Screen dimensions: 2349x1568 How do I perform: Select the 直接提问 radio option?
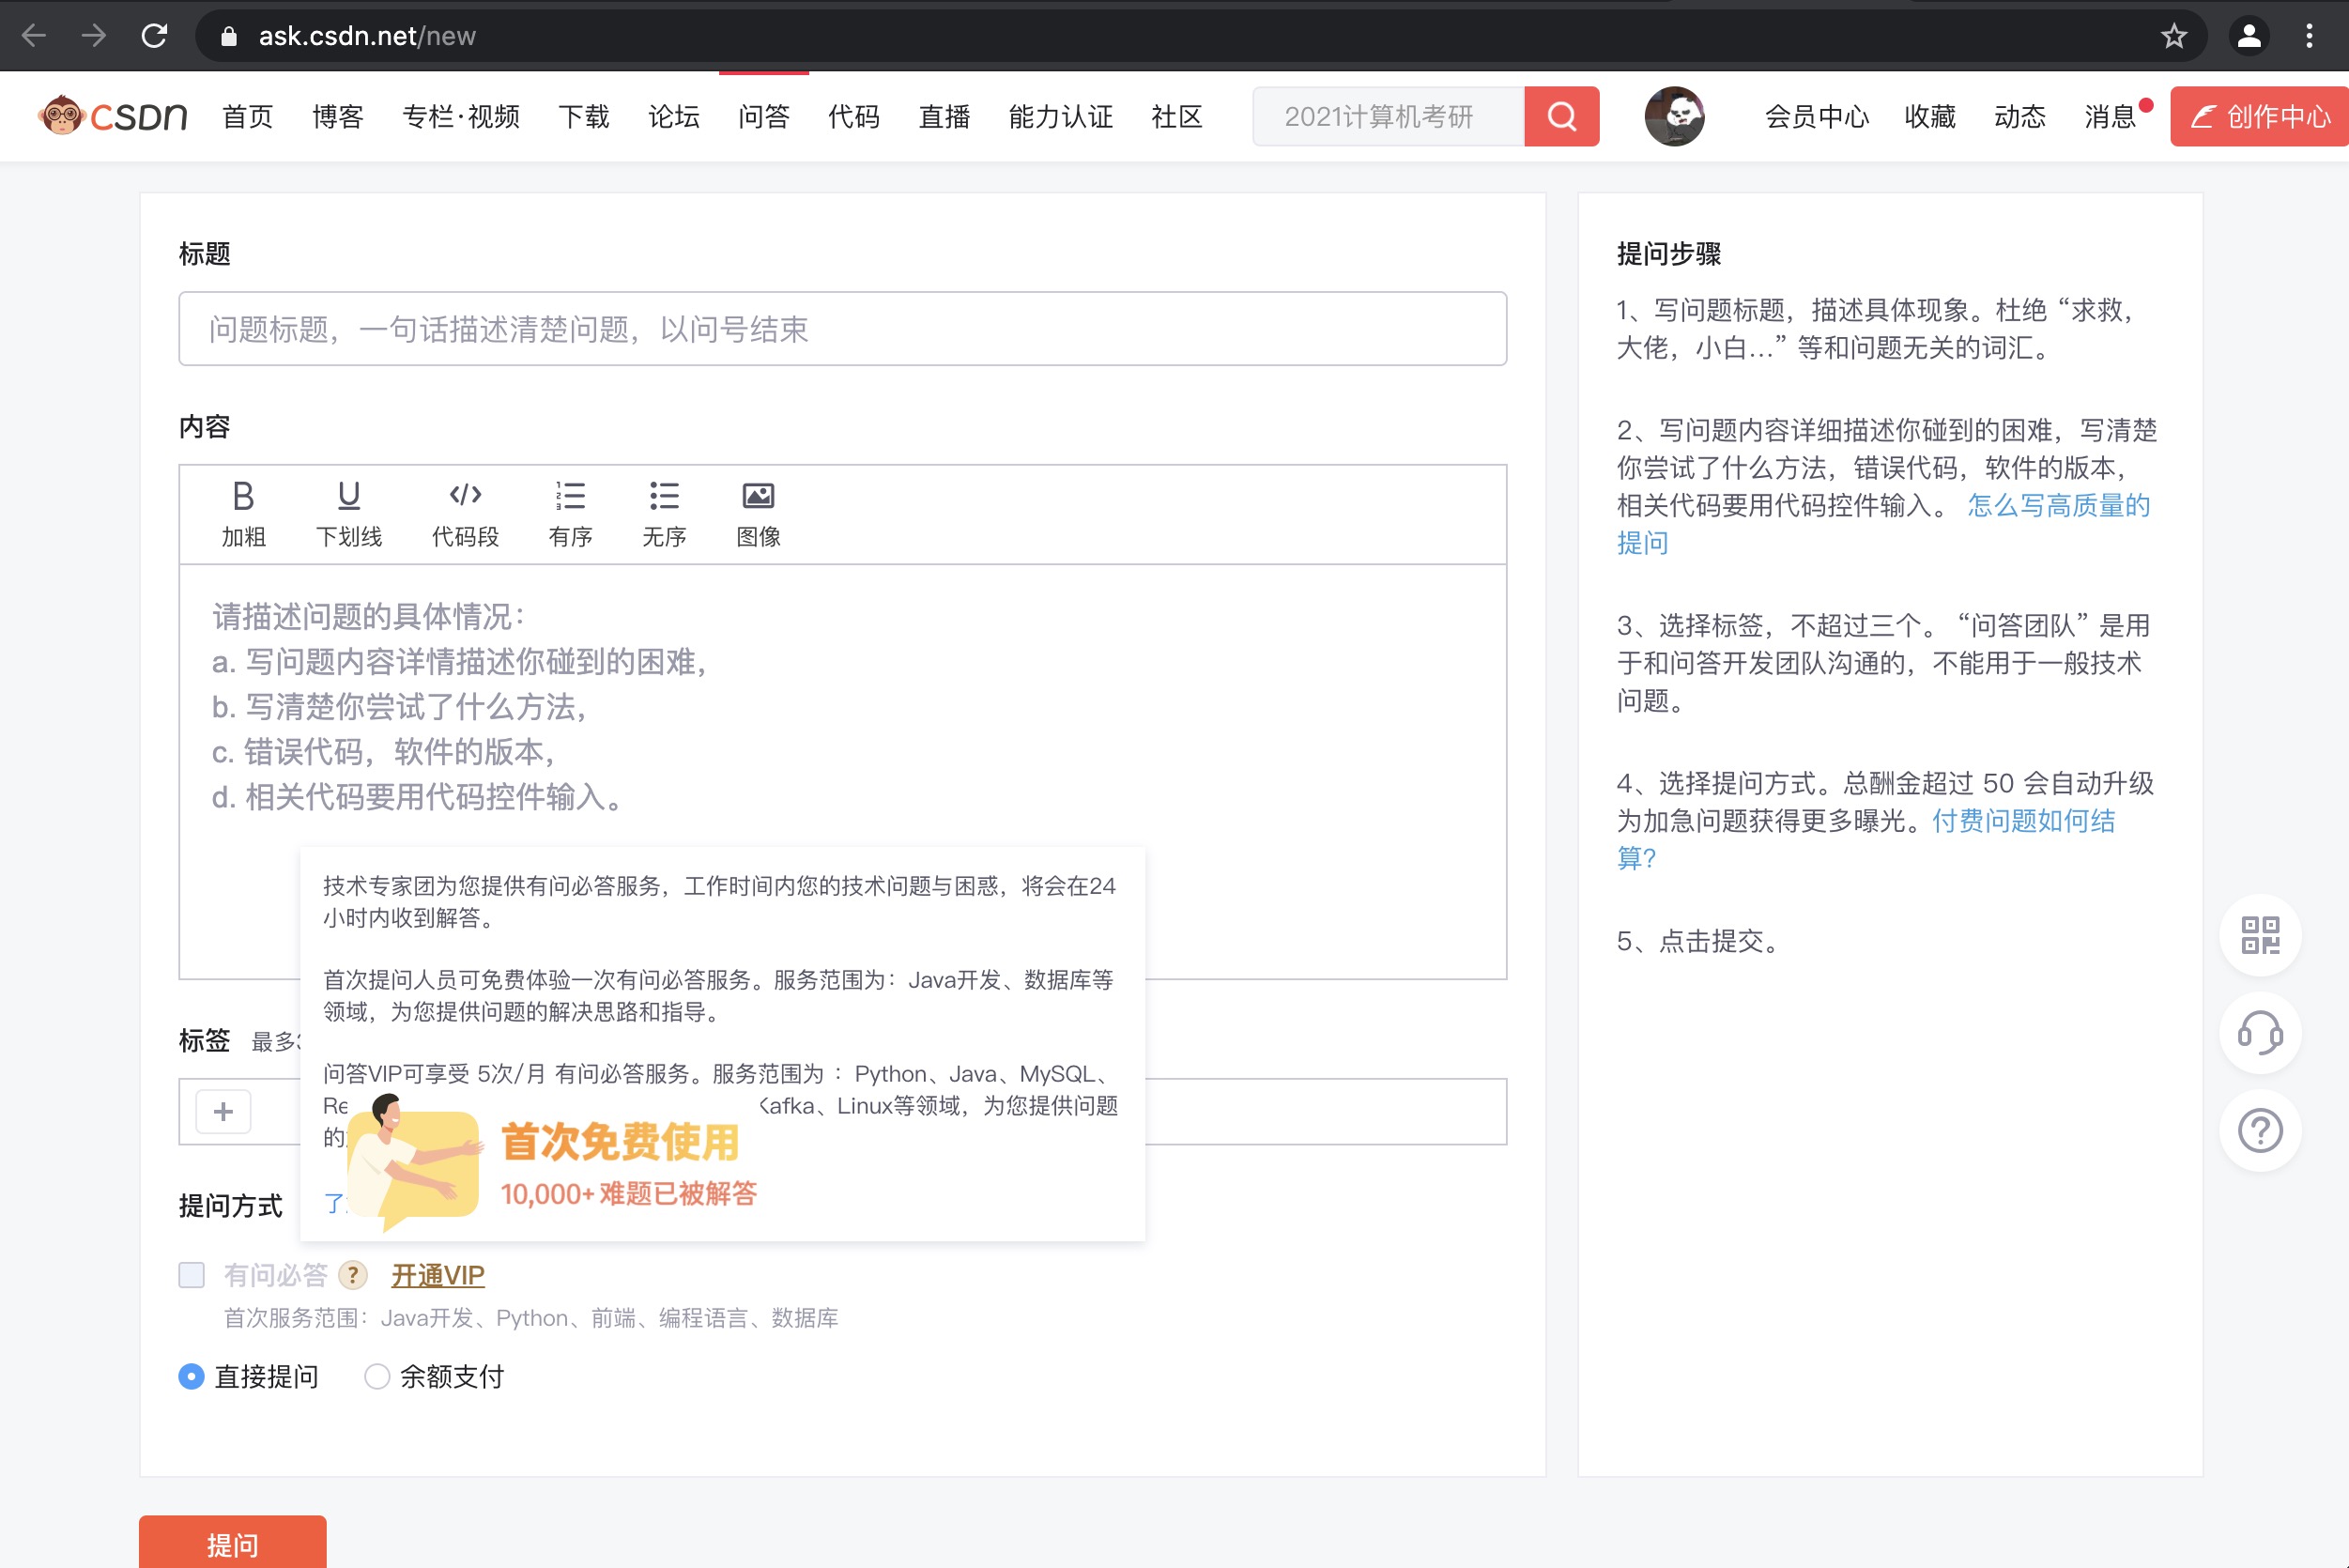(x=191, y=1377)
